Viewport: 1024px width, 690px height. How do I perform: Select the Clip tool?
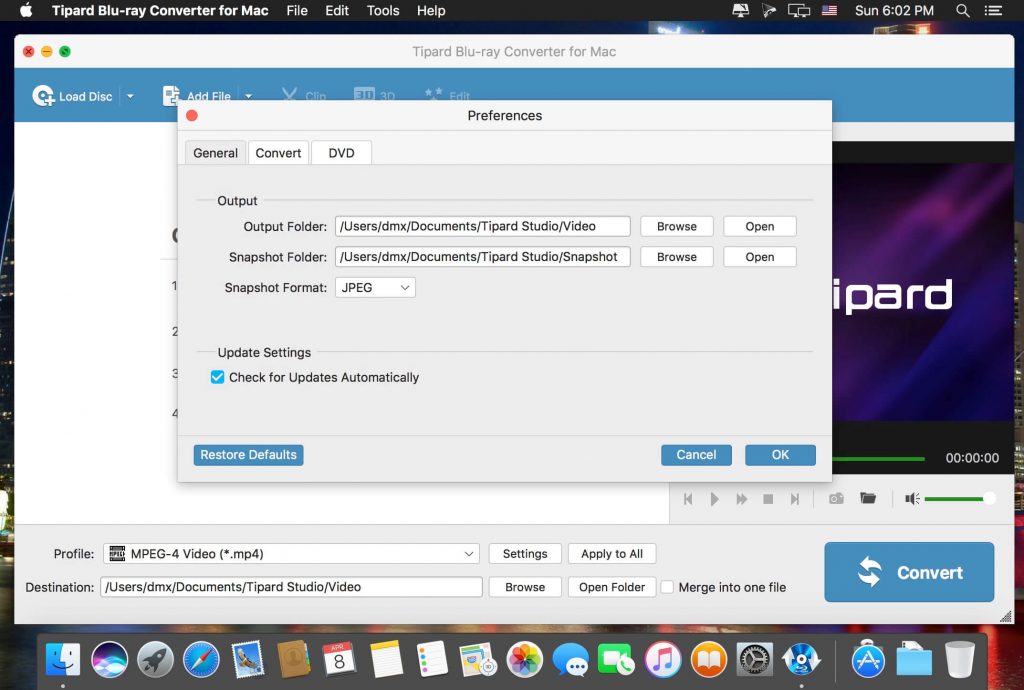[x=302, y=92]
